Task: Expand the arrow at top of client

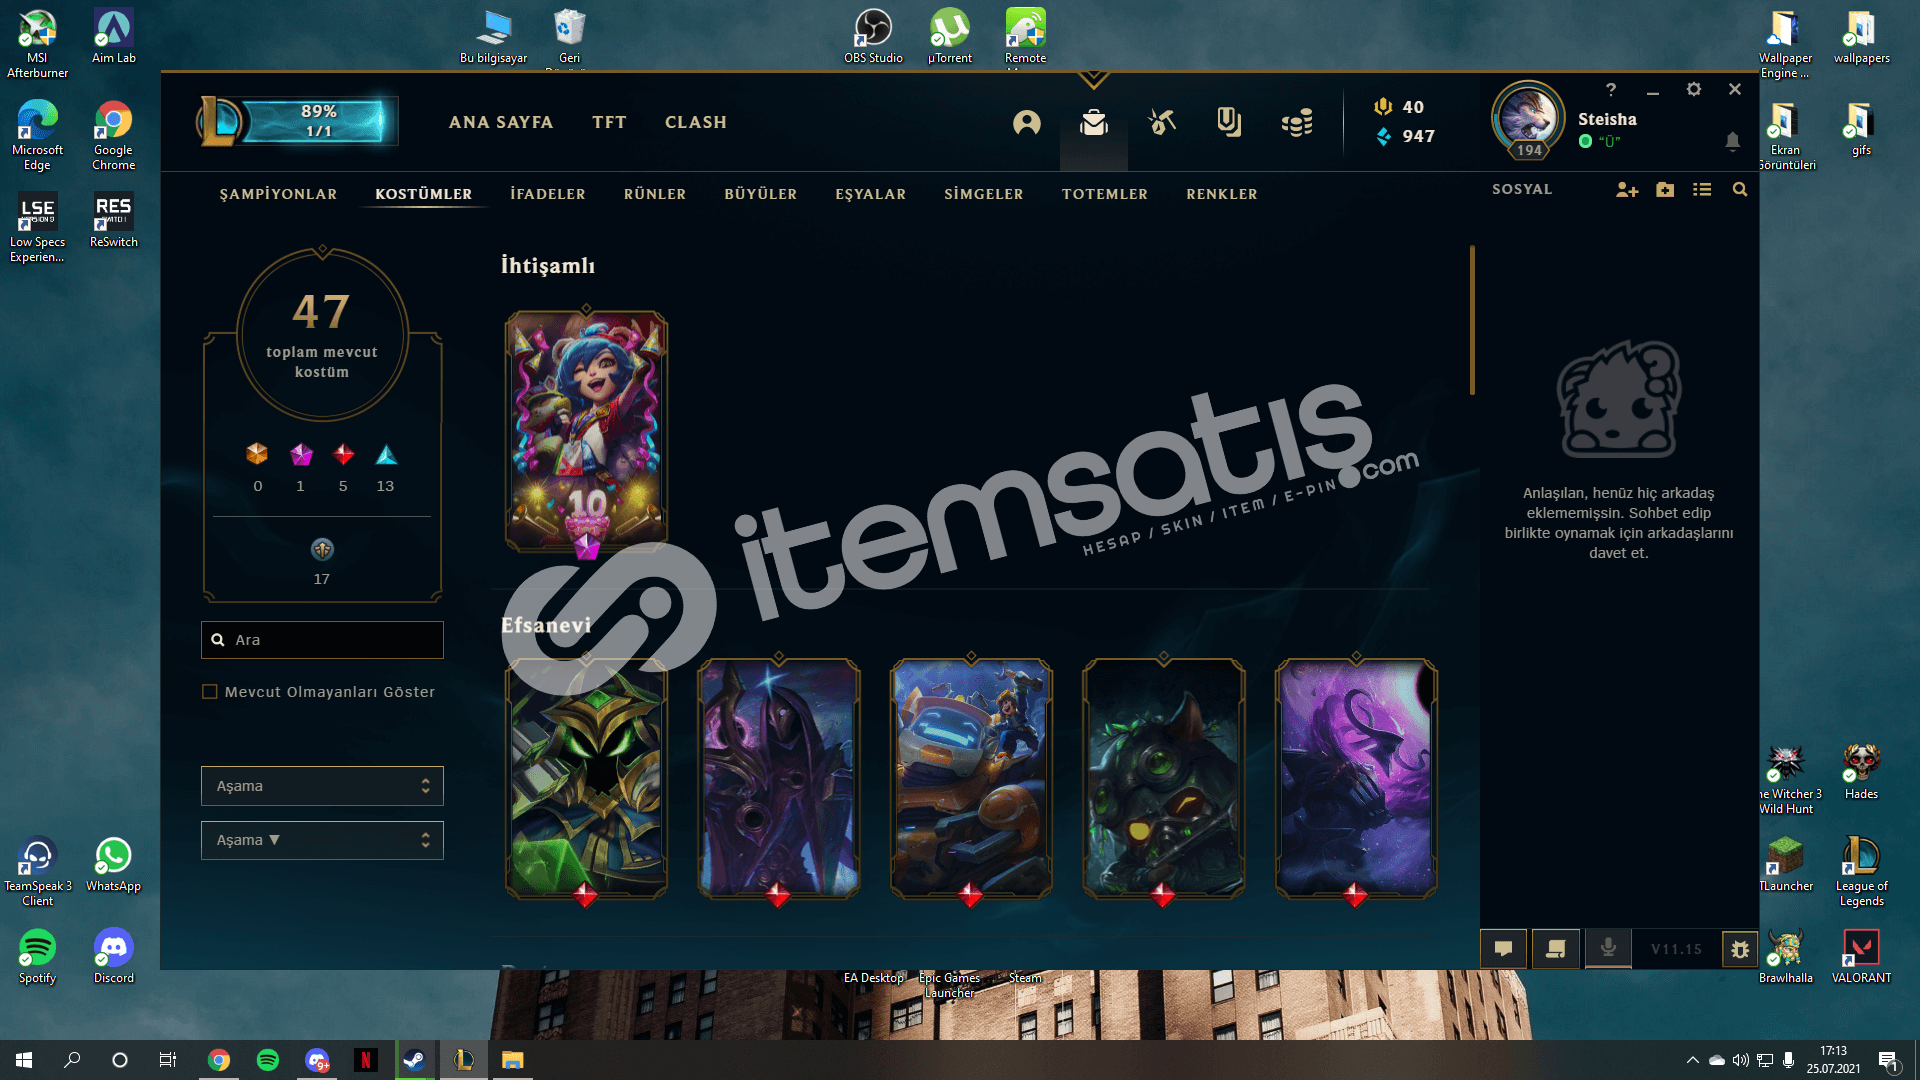Action: (1094, 79)
